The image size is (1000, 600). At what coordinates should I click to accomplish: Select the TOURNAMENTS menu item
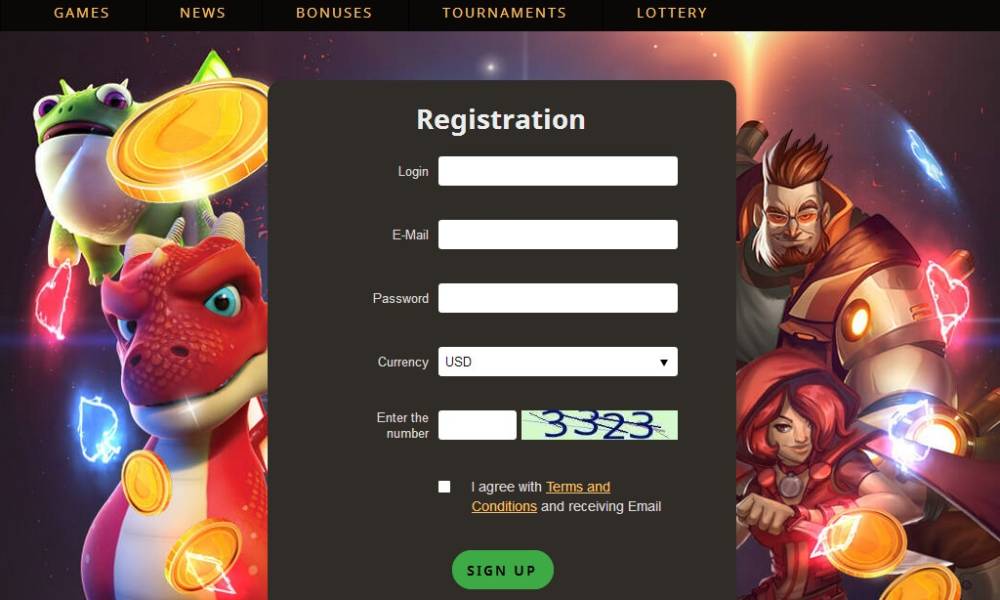[x=504, y=13]
